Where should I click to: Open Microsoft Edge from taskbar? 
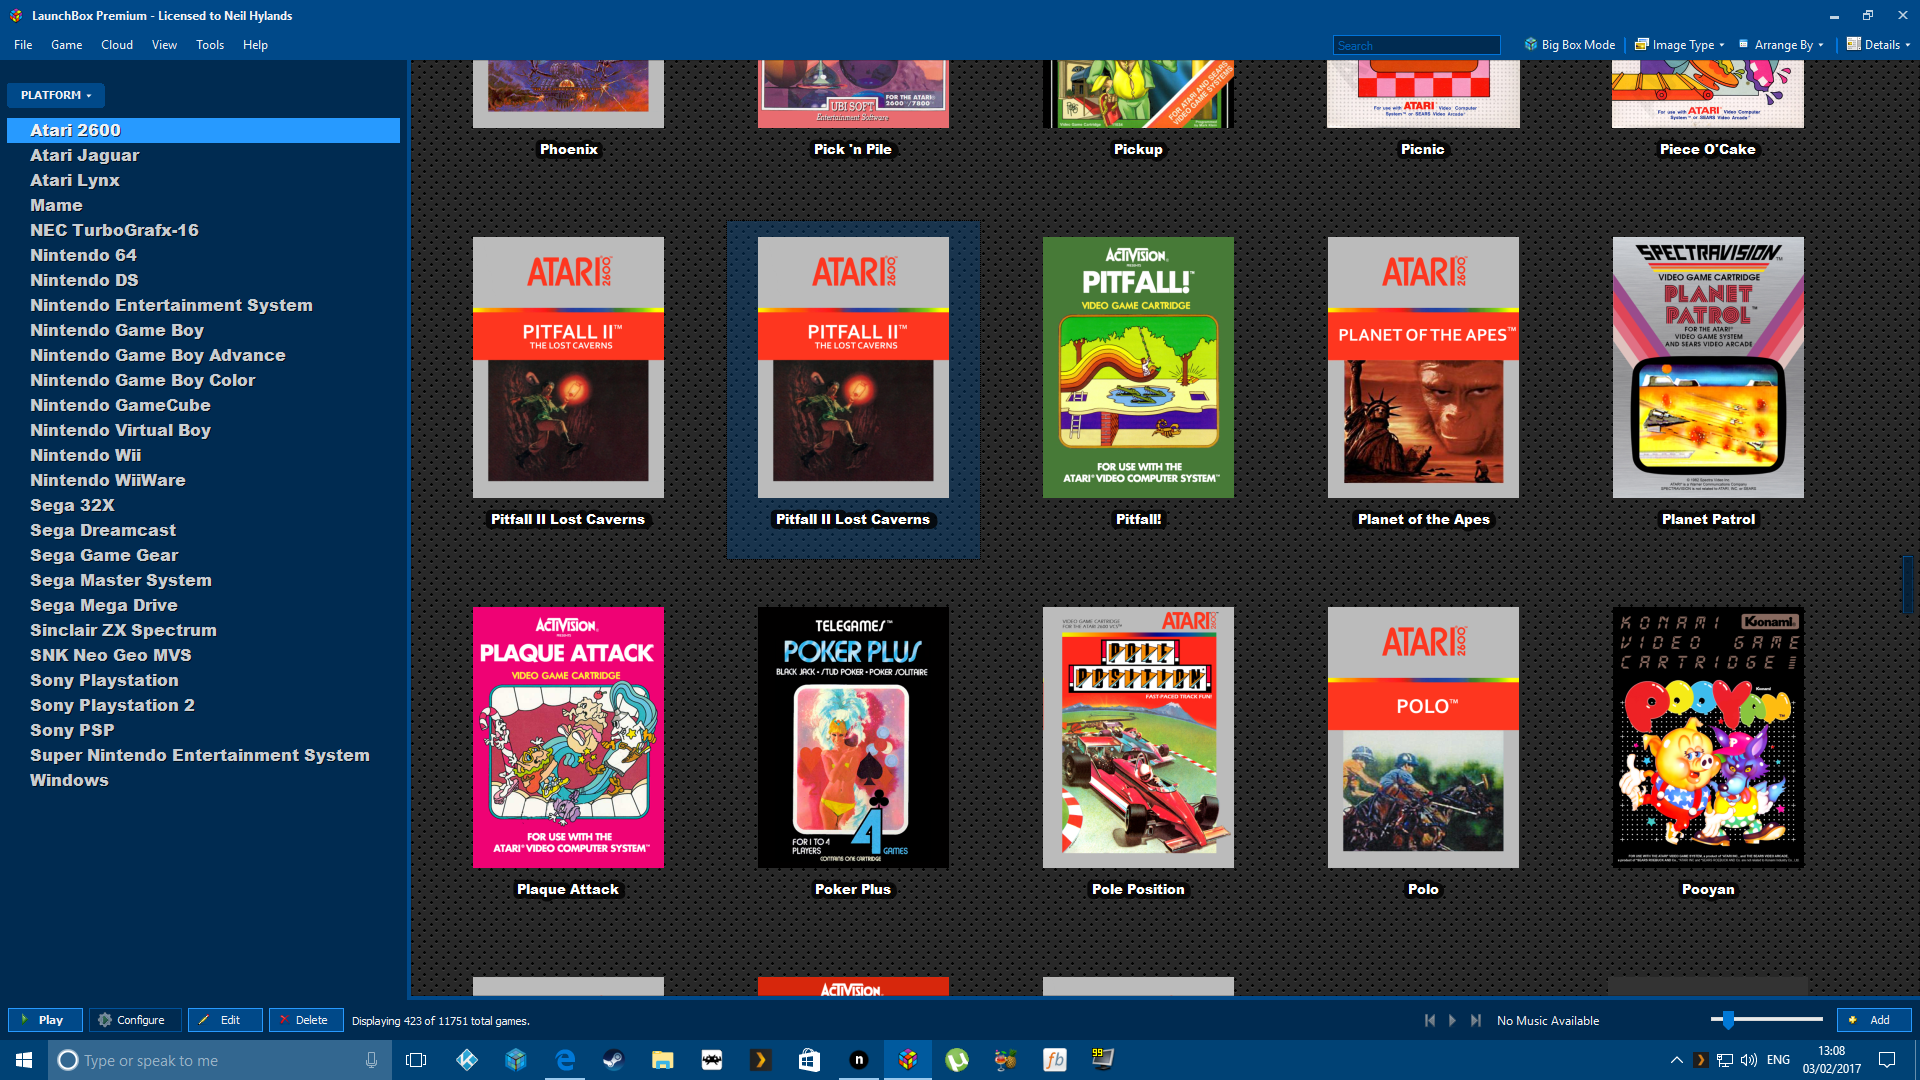565,1060
